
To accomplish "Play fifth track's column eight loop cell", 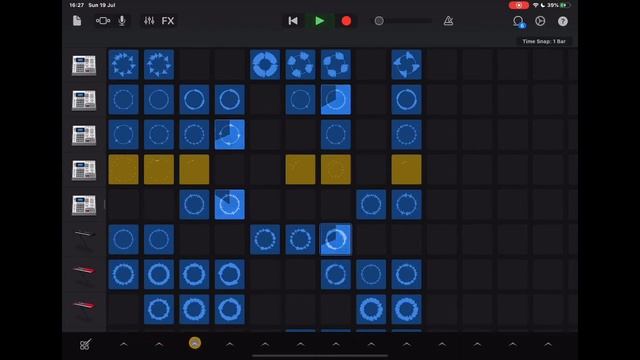I will [x=371, y=204].
